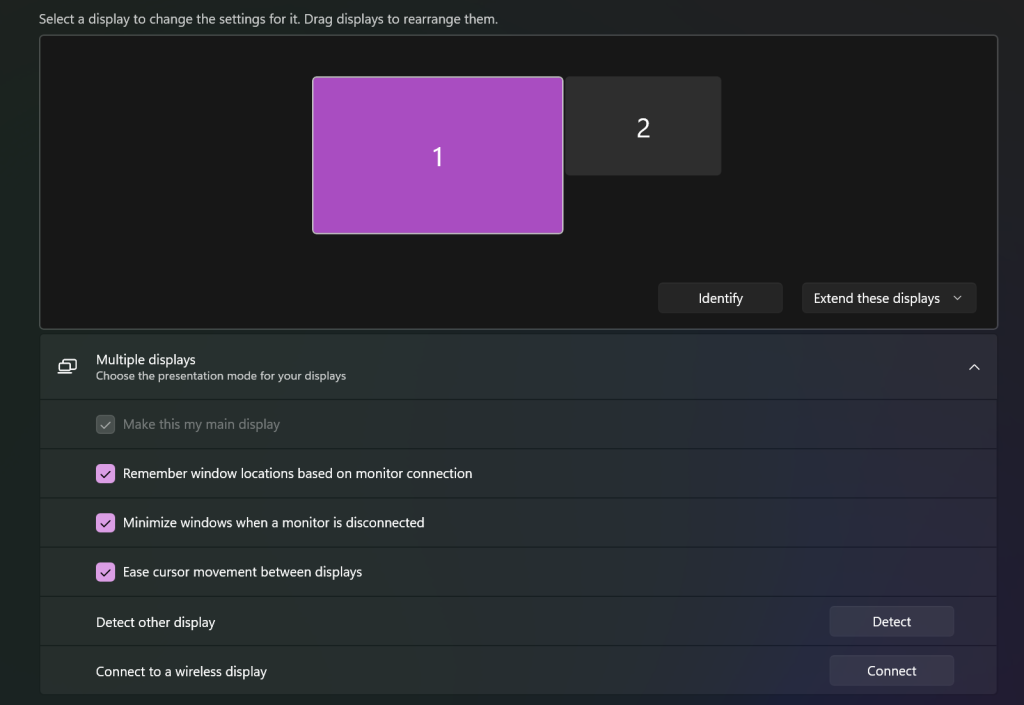
Task: Open the "Extend these displays" dropdown
Action: (x=888, y=298)
